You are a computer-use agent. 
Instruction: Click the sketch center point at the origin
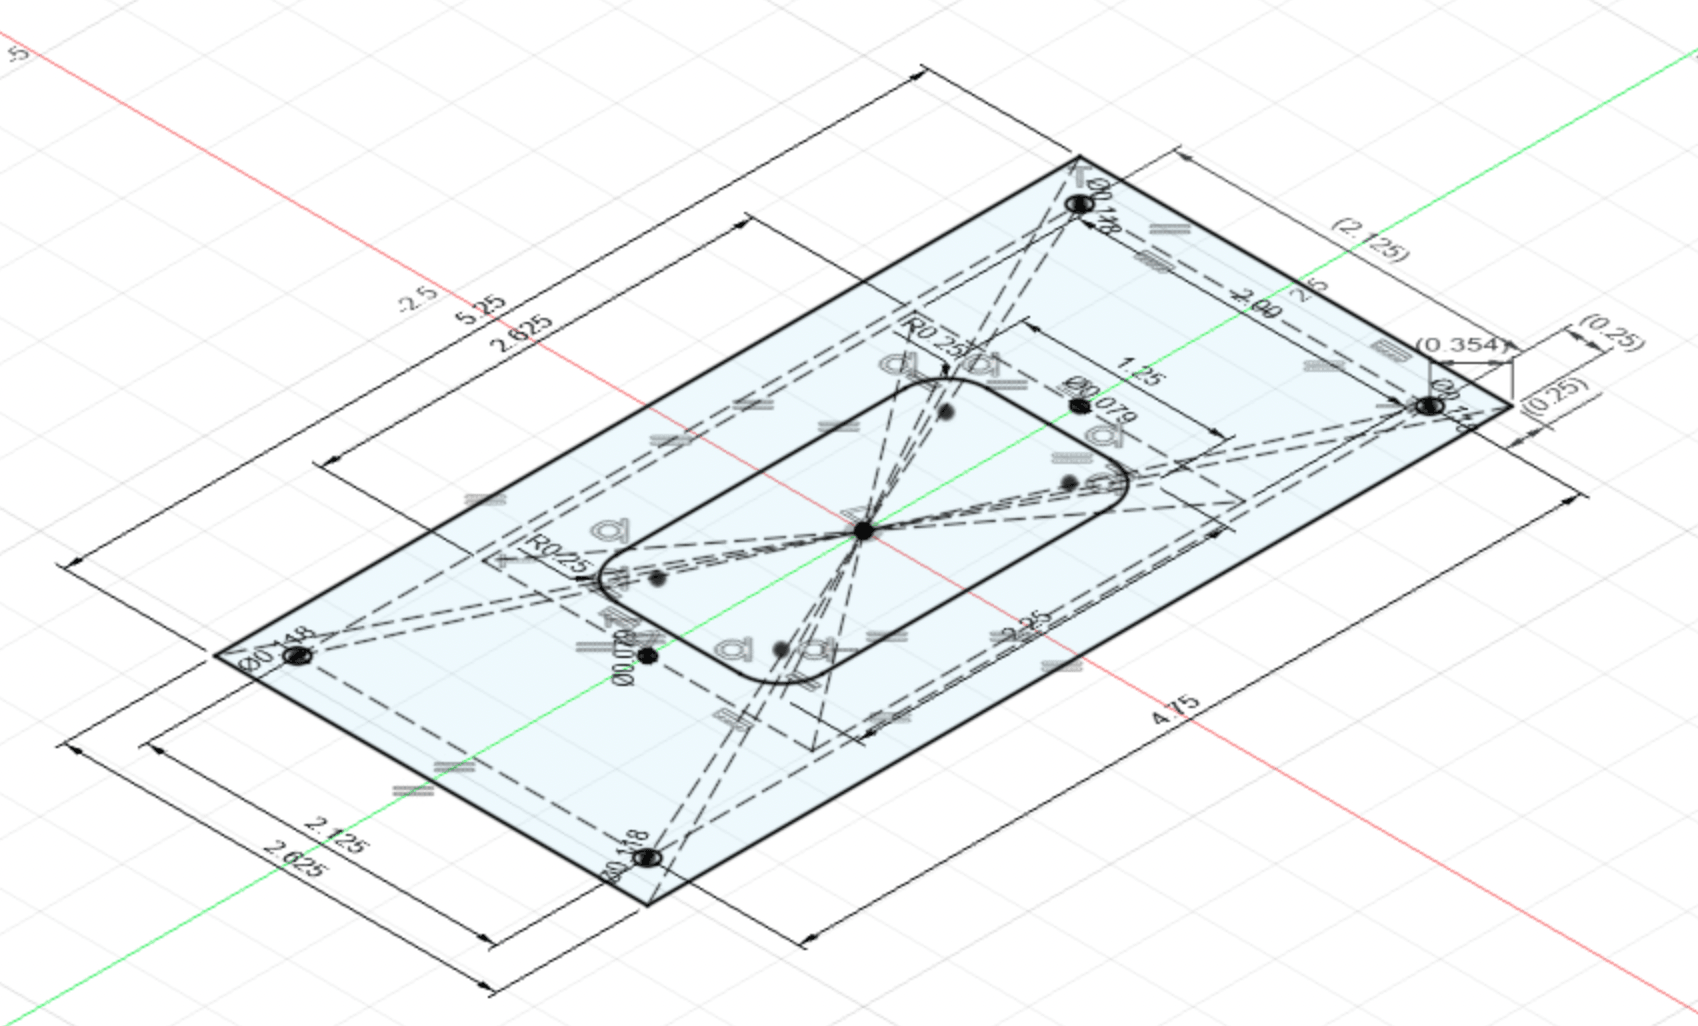coord(863,531)
